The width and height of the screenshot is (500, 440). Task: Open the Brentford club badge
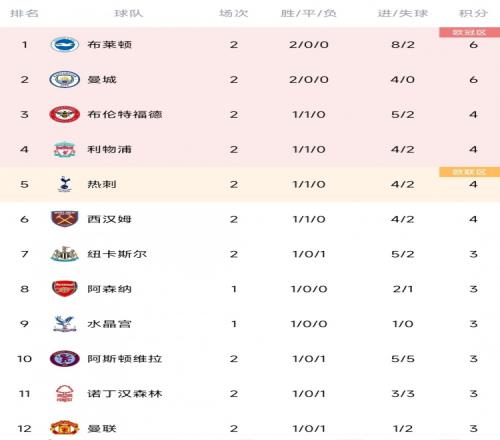click(65, 114)
